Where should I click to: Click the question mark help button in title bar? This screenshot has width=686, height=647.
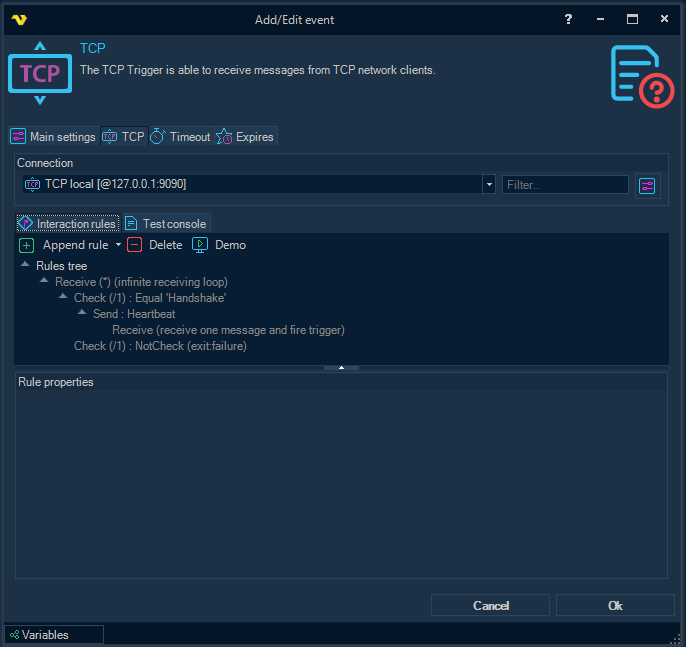(x=569, y=19)
